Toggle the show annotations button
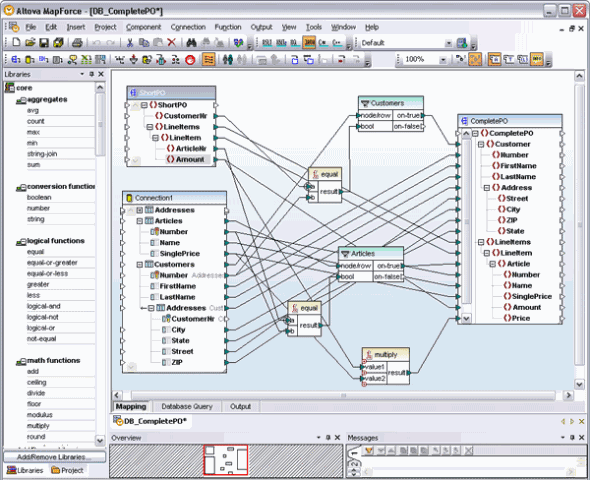 click(x=494, y=59)
